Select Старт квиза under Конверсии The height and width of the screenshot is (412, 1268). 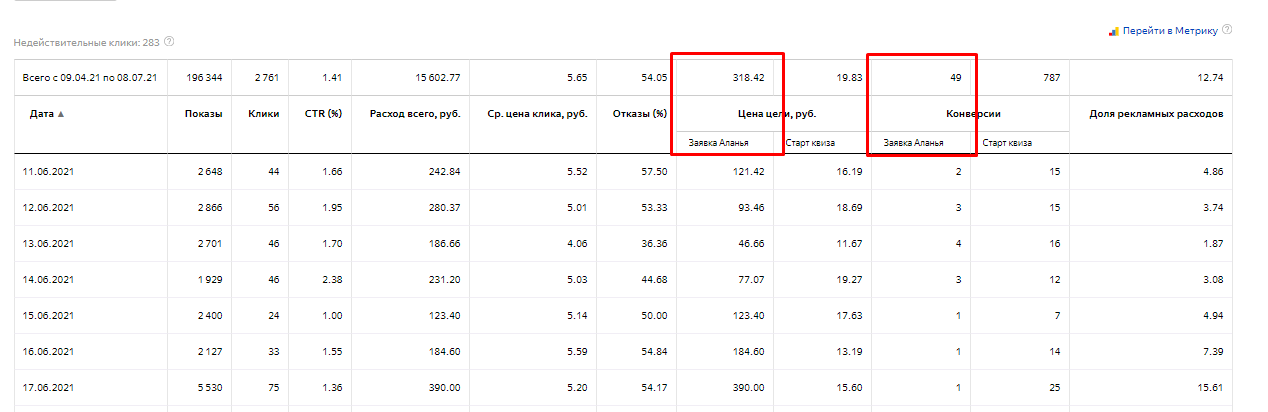tap(1007, 143)
